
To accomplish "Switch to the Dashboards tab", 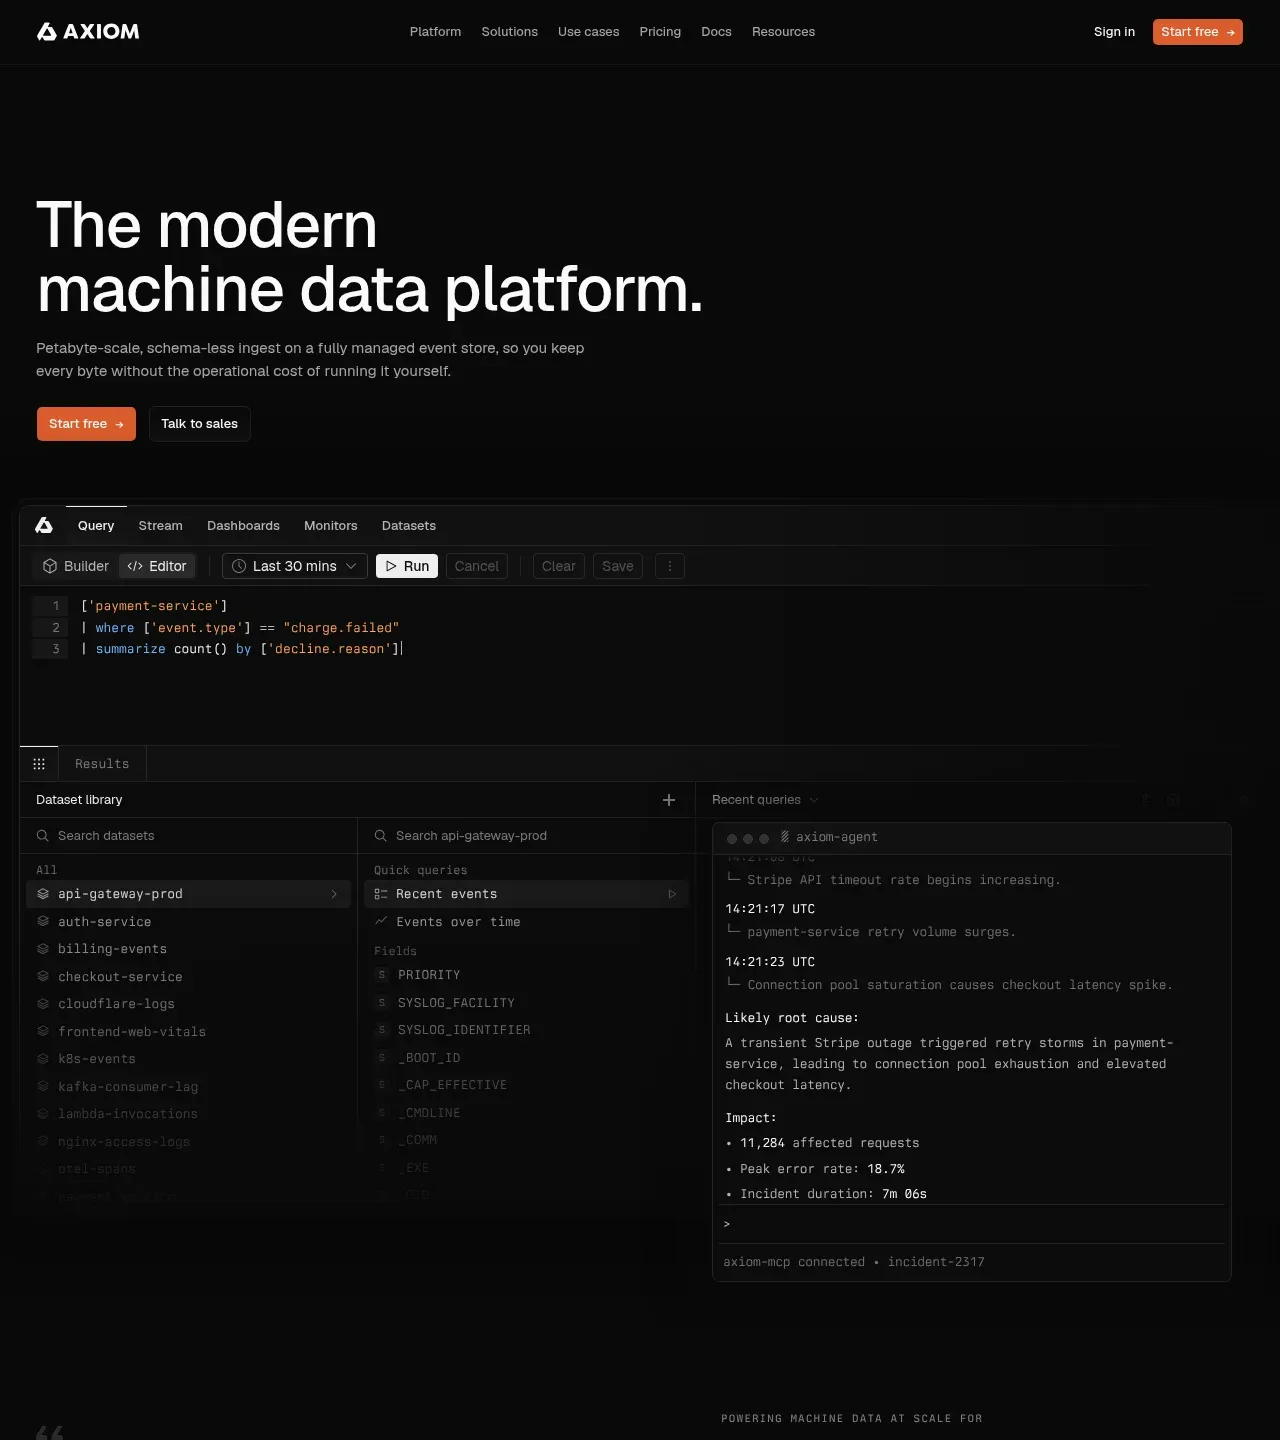I will click(x=243, y=526).
